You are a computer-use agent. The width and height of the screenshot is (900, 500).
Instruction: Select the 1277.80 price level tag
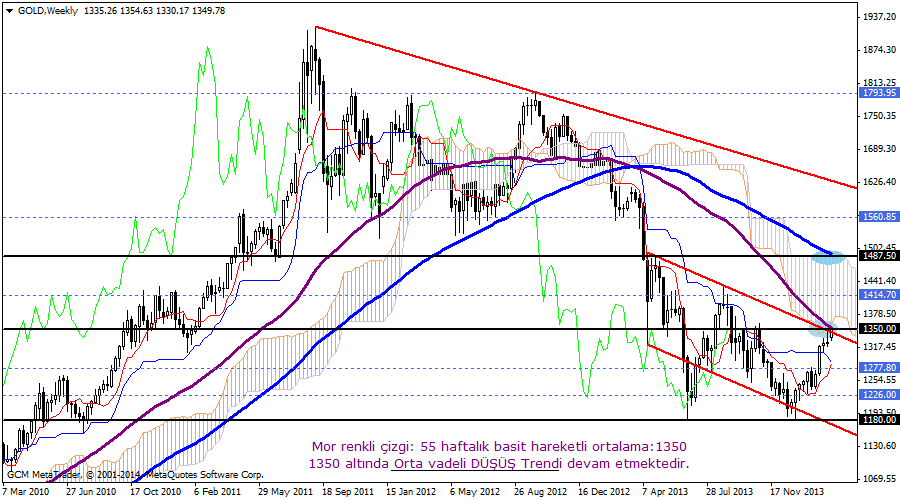[878, 367]
